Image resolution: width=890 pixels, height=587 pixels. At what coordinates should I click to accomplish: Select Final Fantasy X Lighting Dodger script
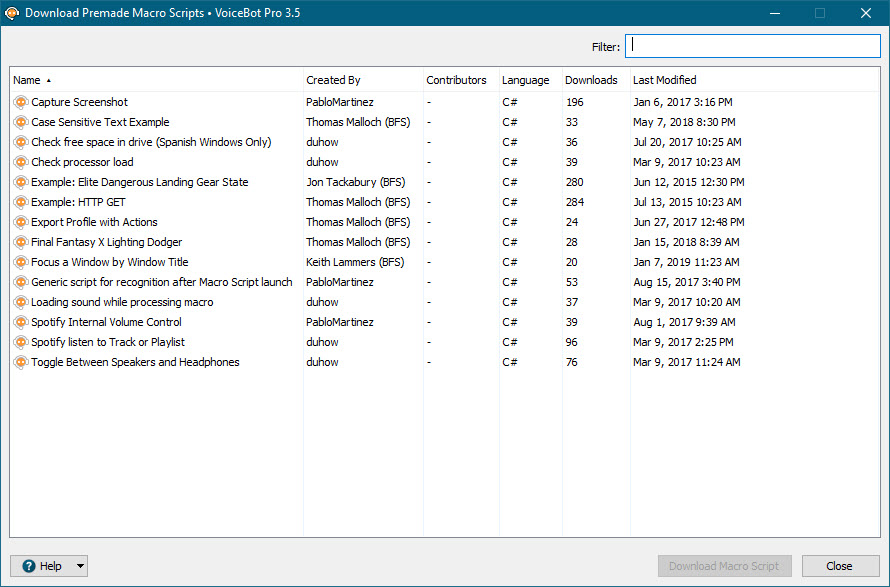pyautogui.click(x=107, y=242)
